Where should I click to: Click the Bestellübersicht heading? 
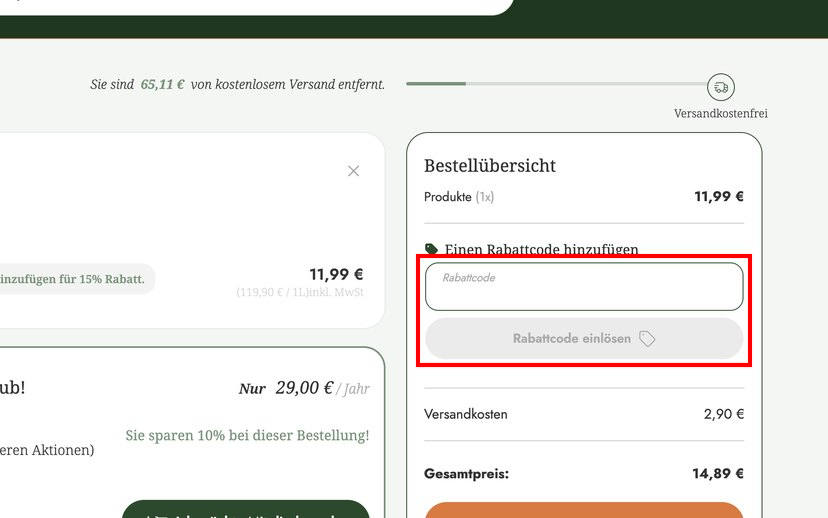click(490, 166)
